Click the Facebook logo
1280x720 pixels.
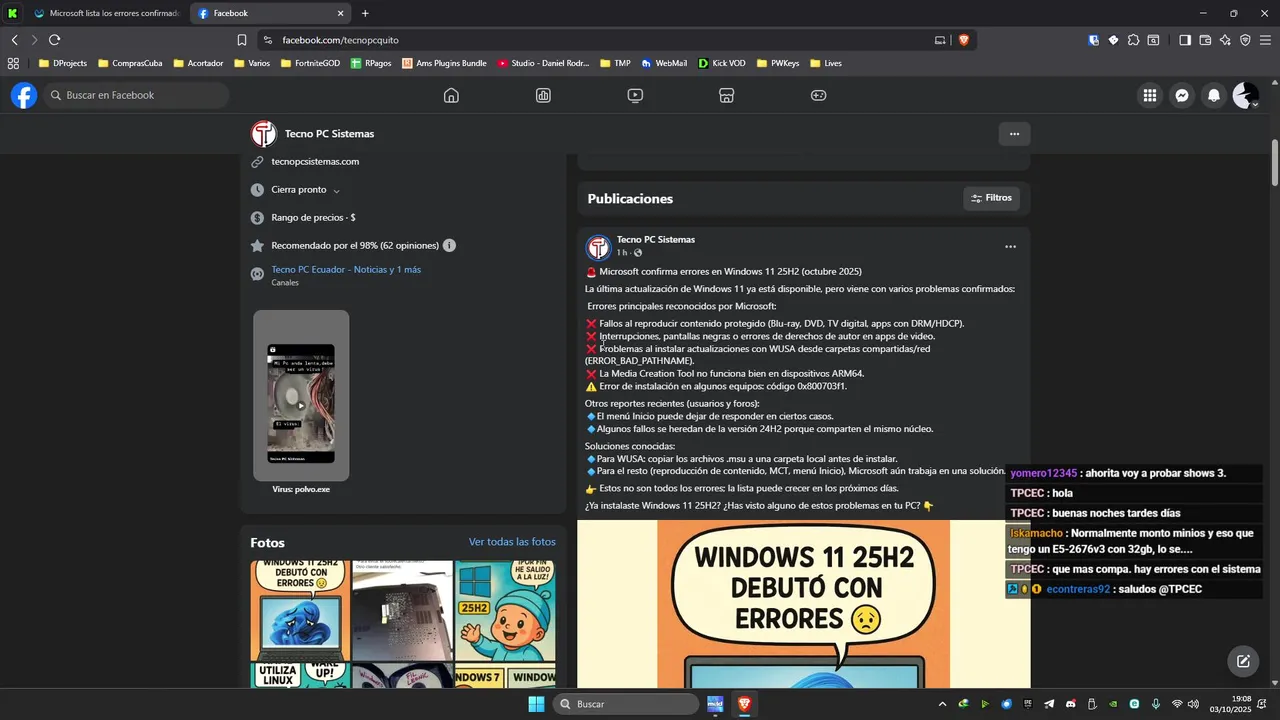click(24, 95)
